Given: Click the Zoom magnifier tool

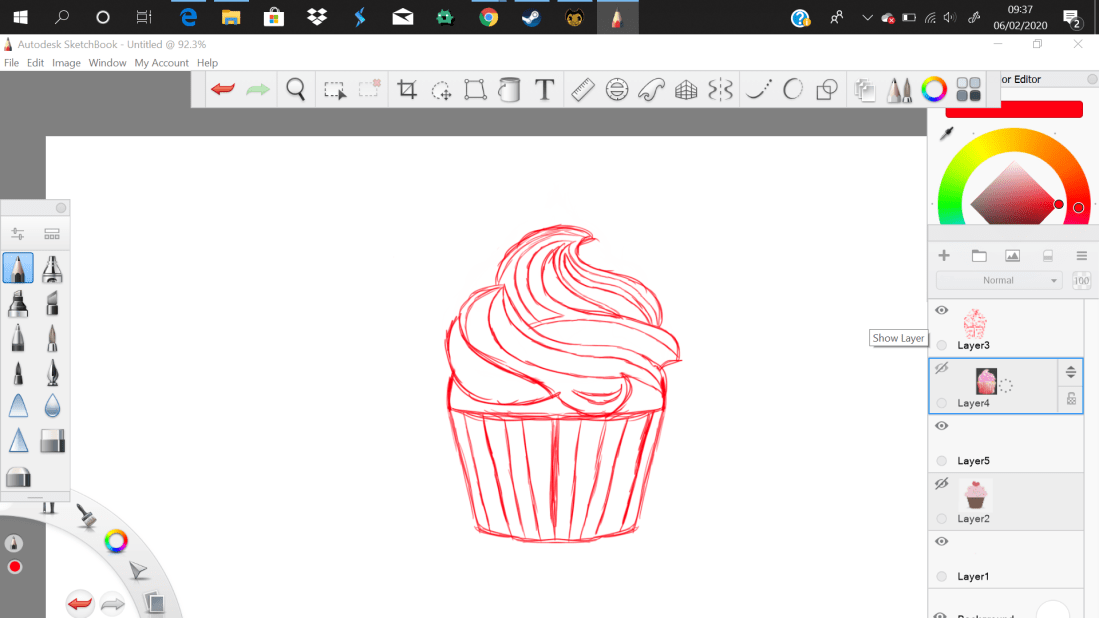Looking at the screenshot, I should coord(296,90).
